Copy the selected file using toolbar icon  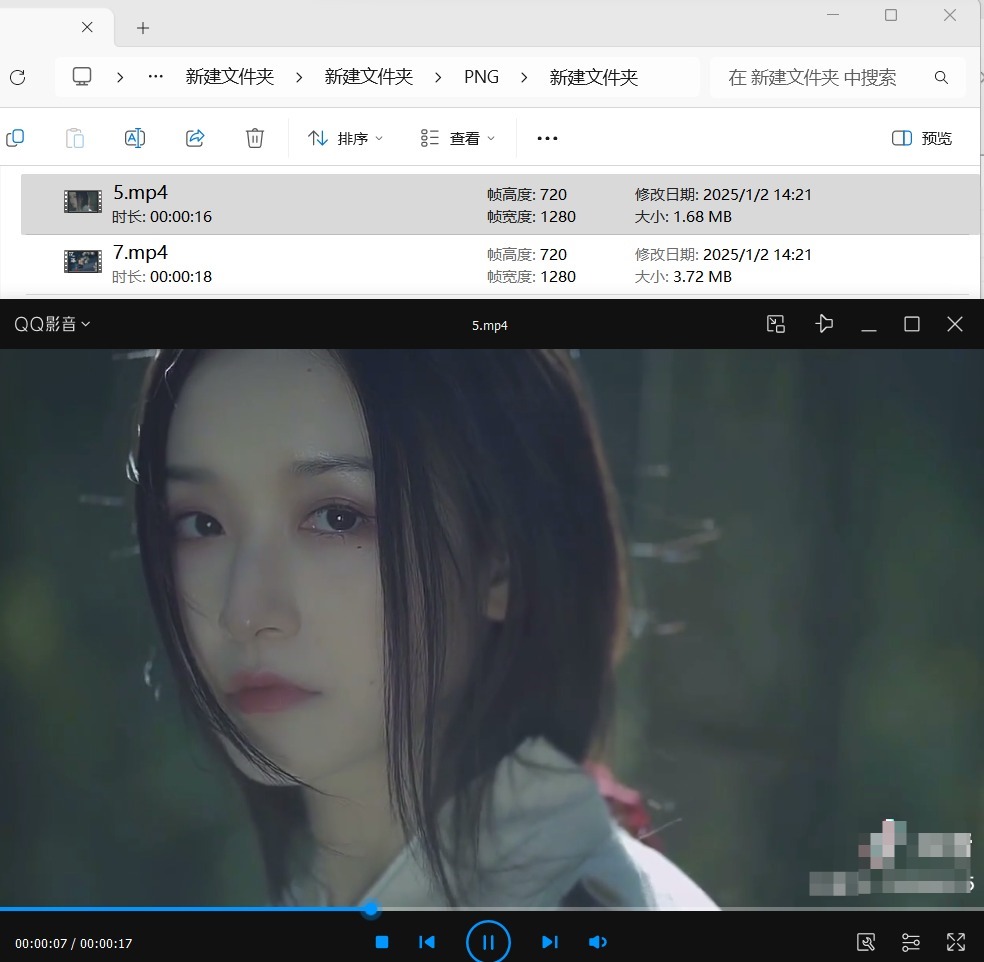[15, 137]
